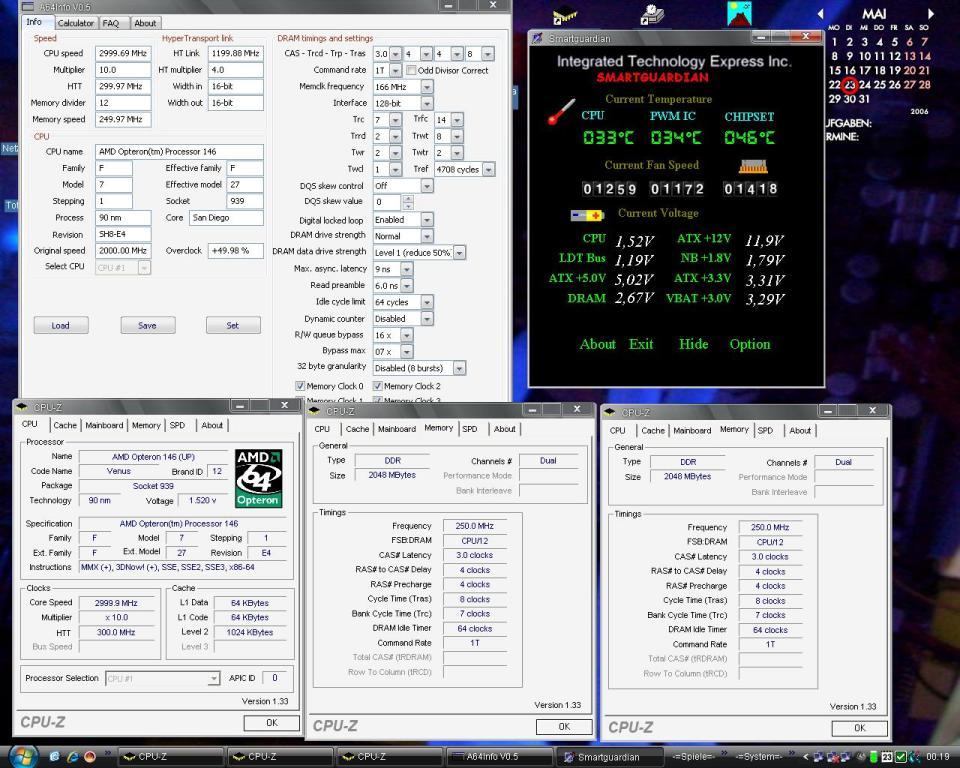The height and width of the screenshot is (768, 960).
Task: Open the CAS latency 3.0 dropdown
Action: (396, 54)
